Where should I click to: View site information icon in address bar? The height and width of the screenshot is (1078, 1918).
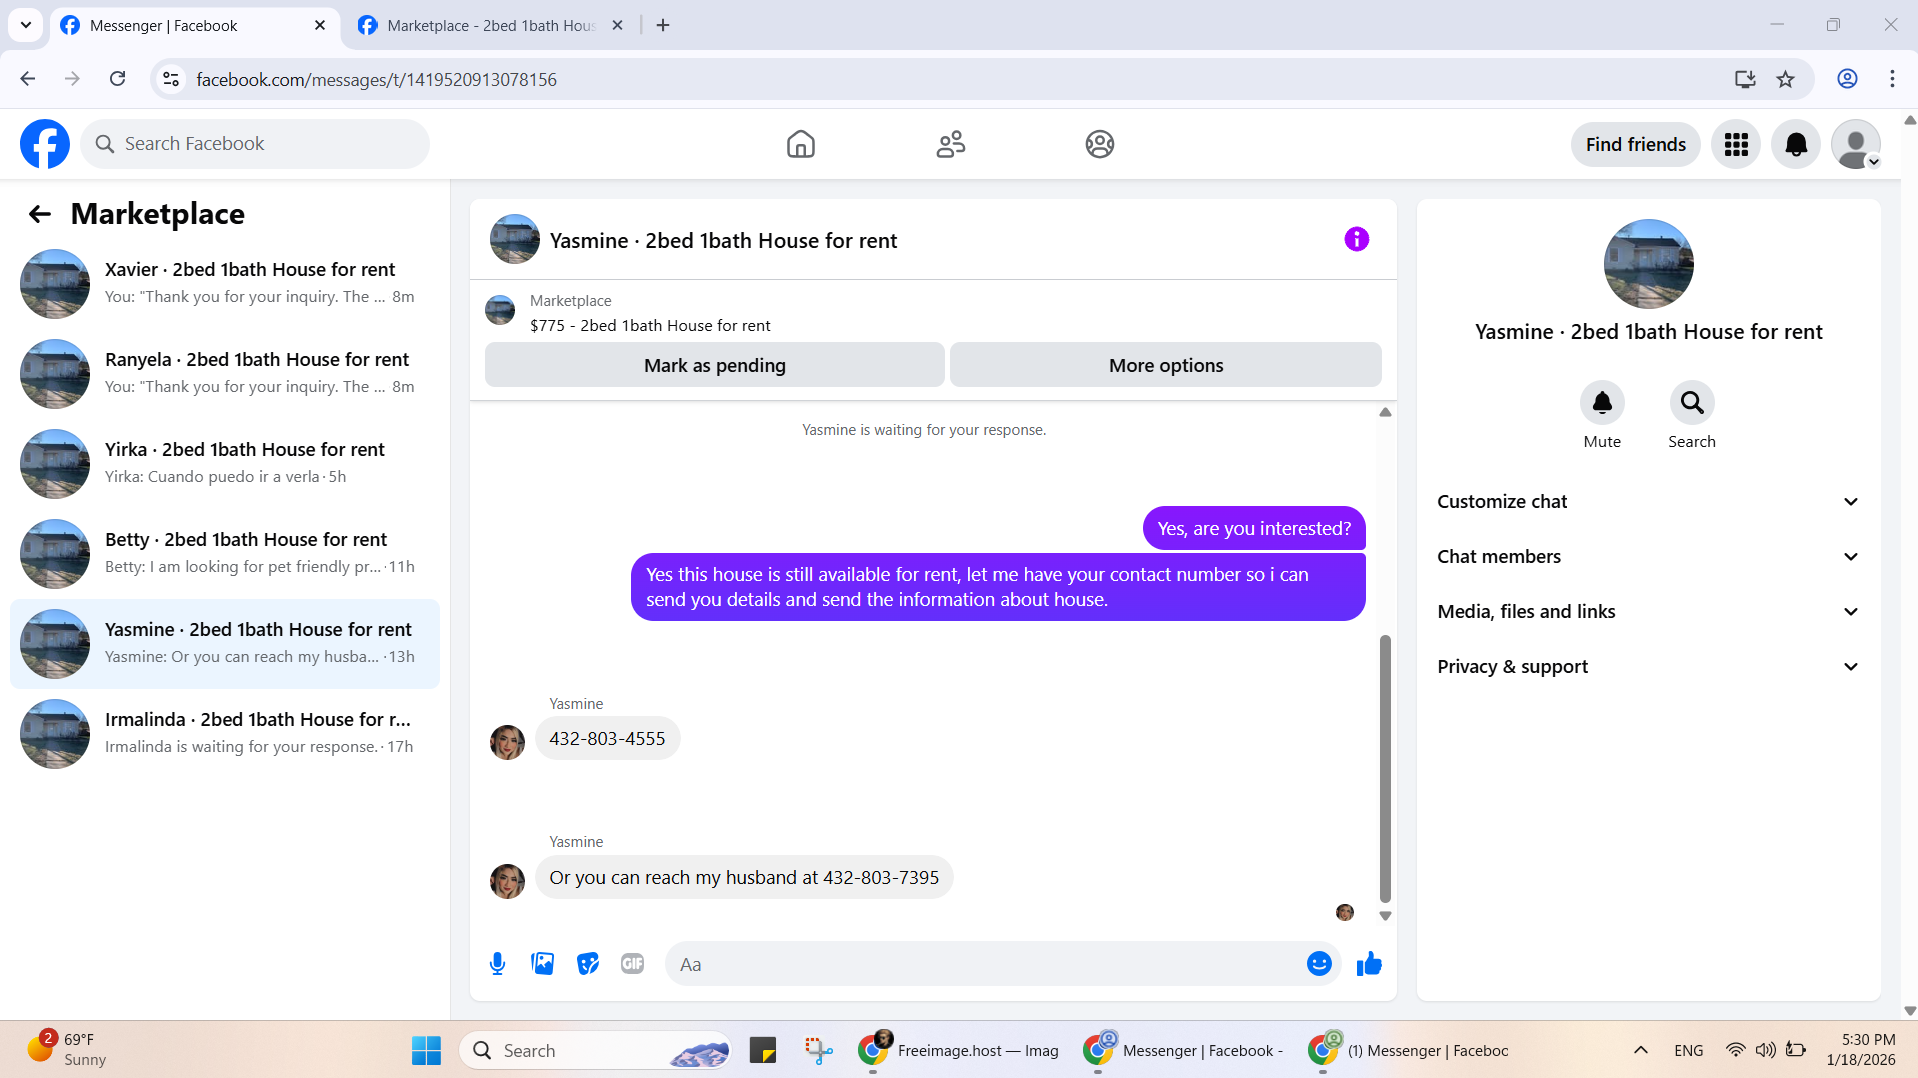171,79
